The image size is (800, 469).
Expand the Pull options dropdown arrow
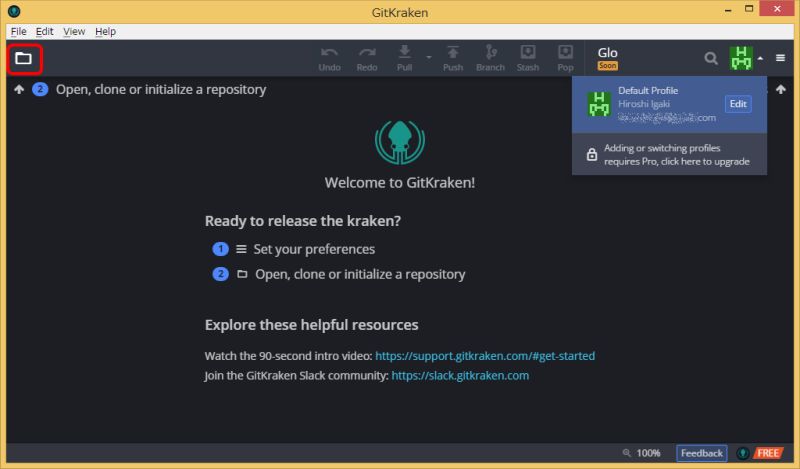pyautogui.click(x=429, y=57)
